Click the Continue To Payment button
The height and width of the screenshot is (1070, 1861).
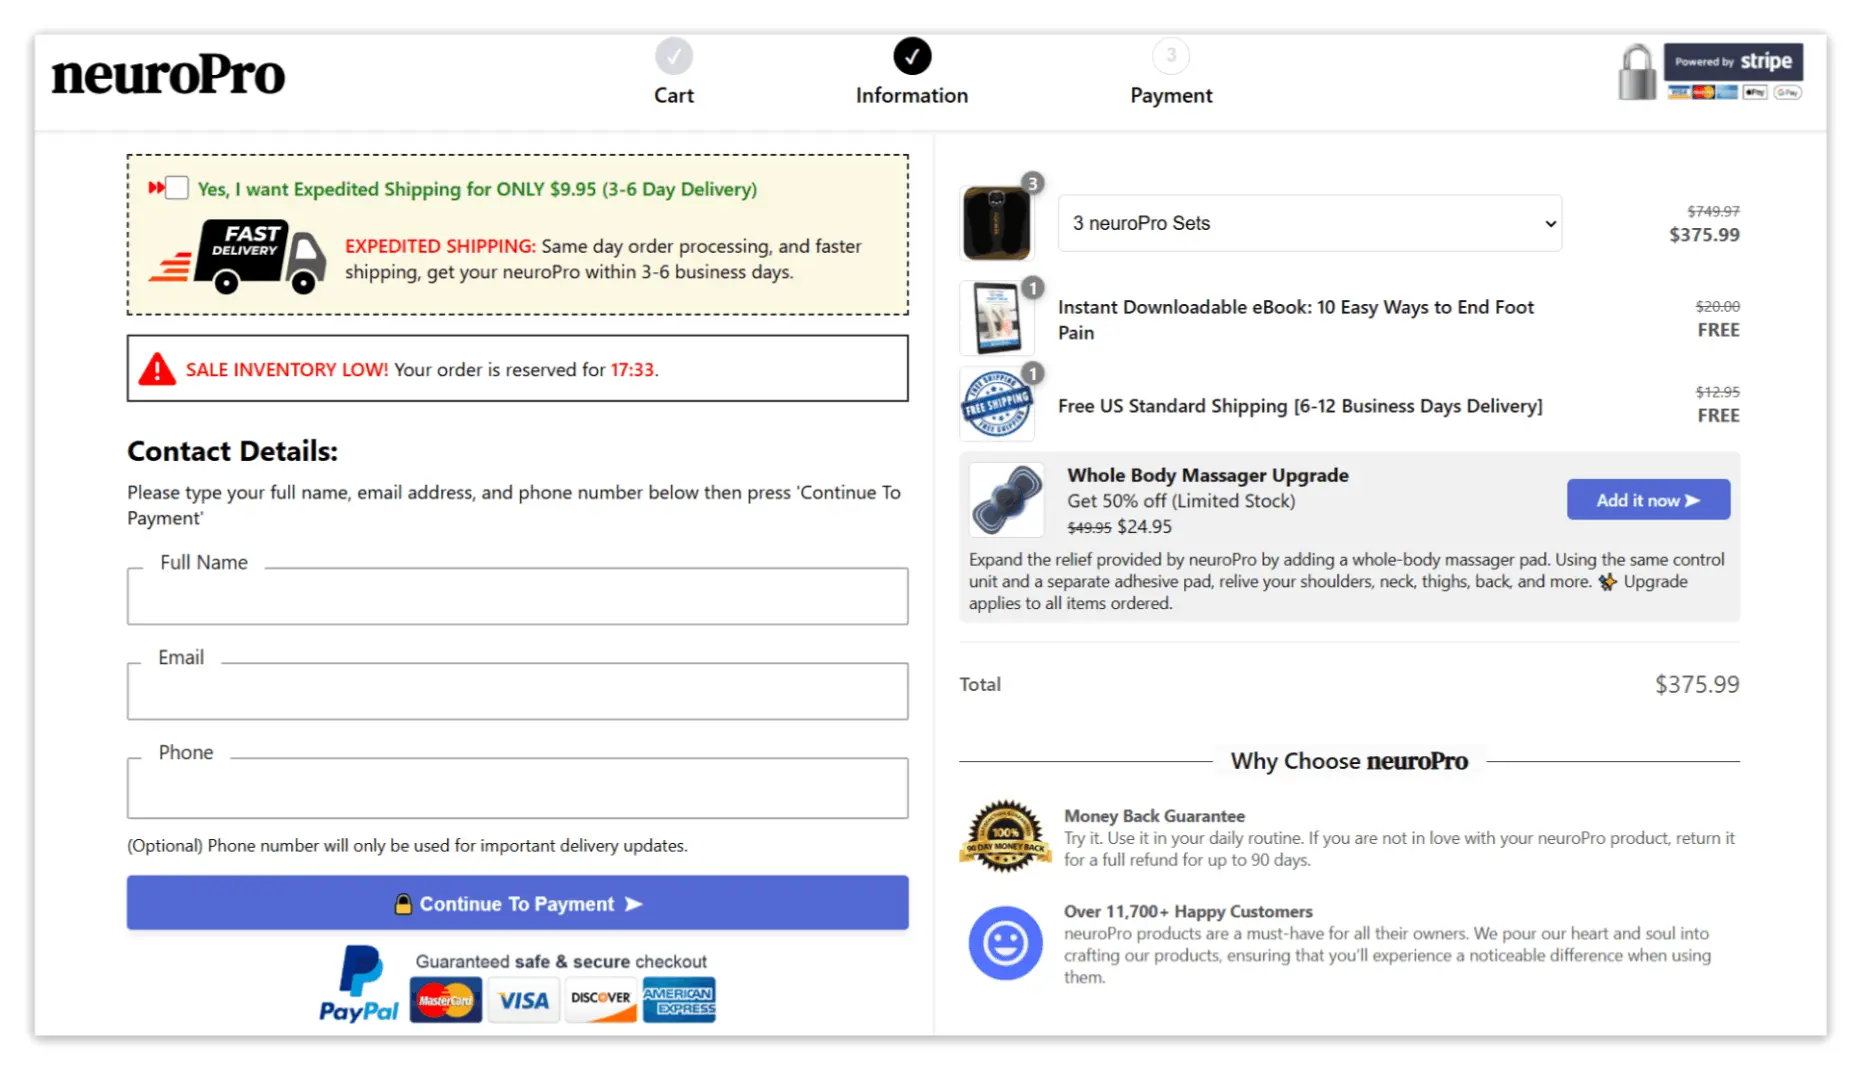[517, 903]
